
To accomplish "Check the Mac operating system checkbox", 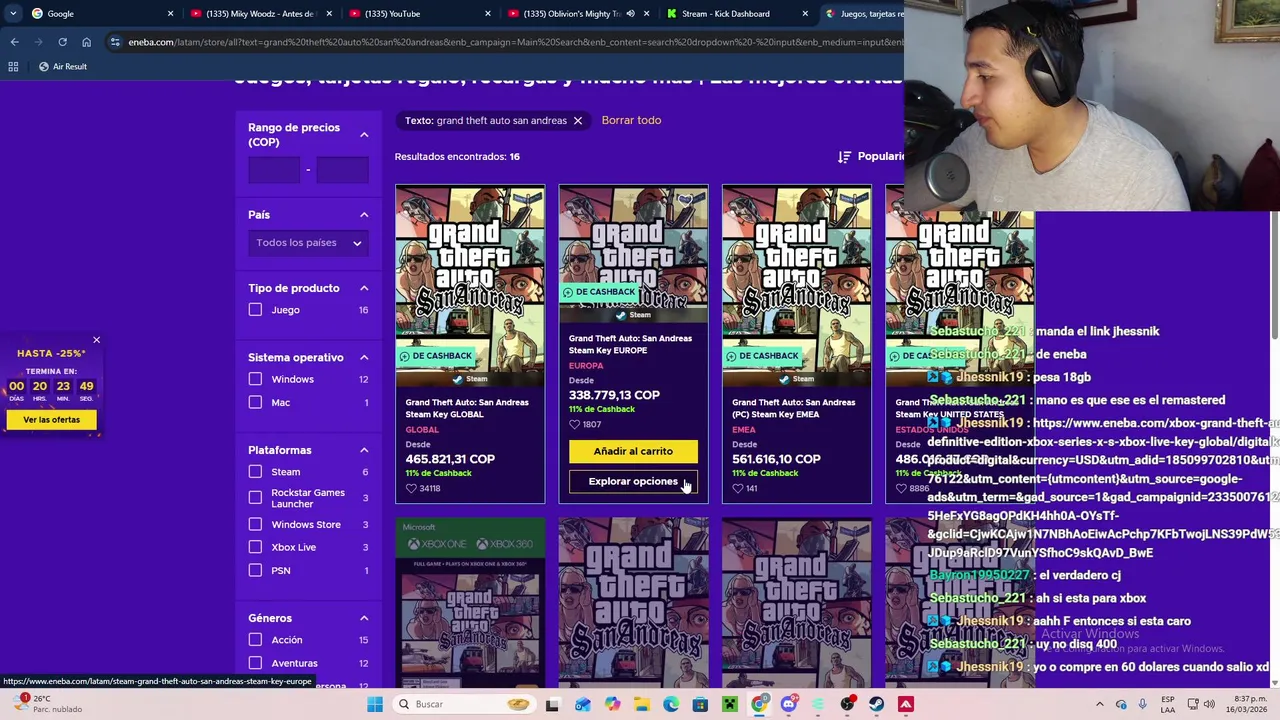I will click(x=255, y=402).
